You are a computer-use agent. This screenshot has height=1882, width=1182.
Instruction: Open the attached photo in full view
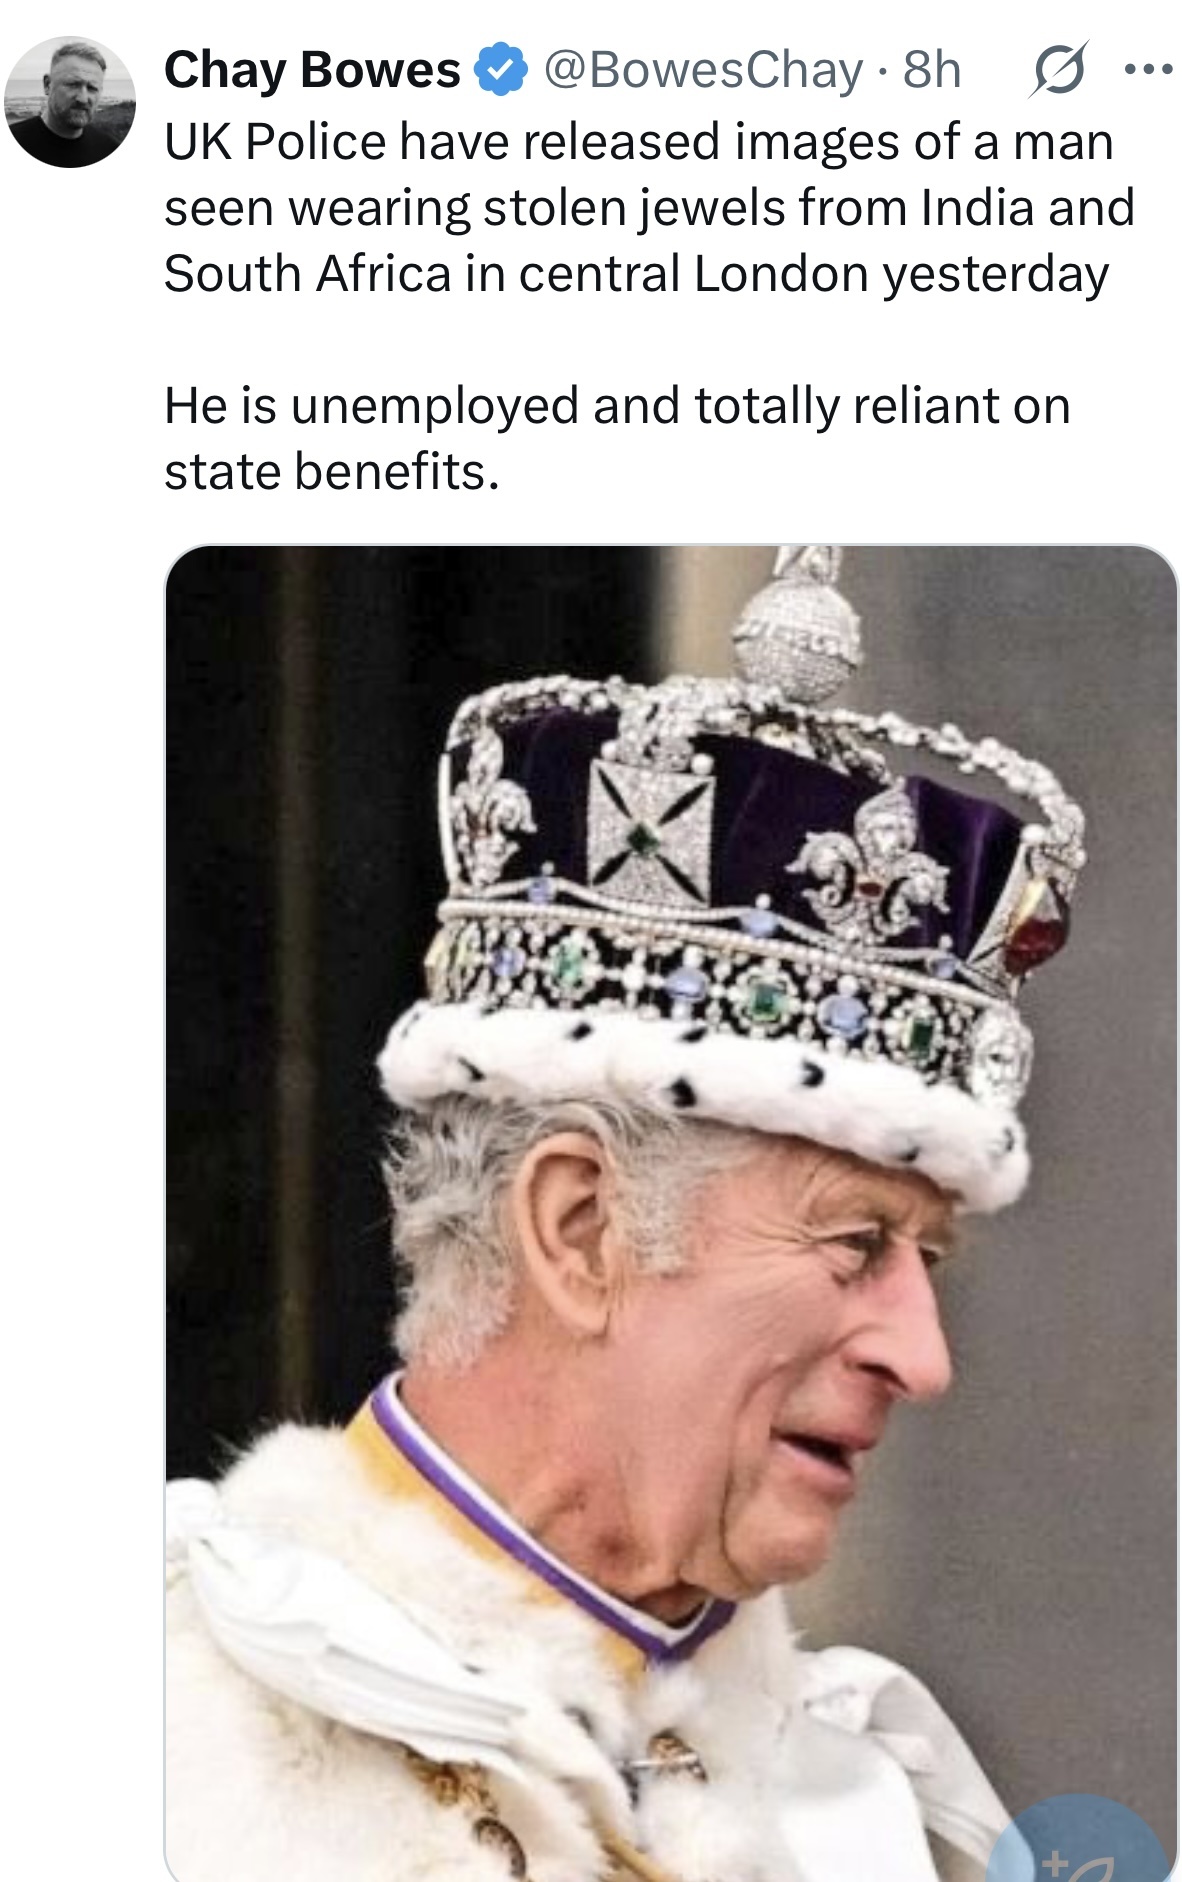671,1213
